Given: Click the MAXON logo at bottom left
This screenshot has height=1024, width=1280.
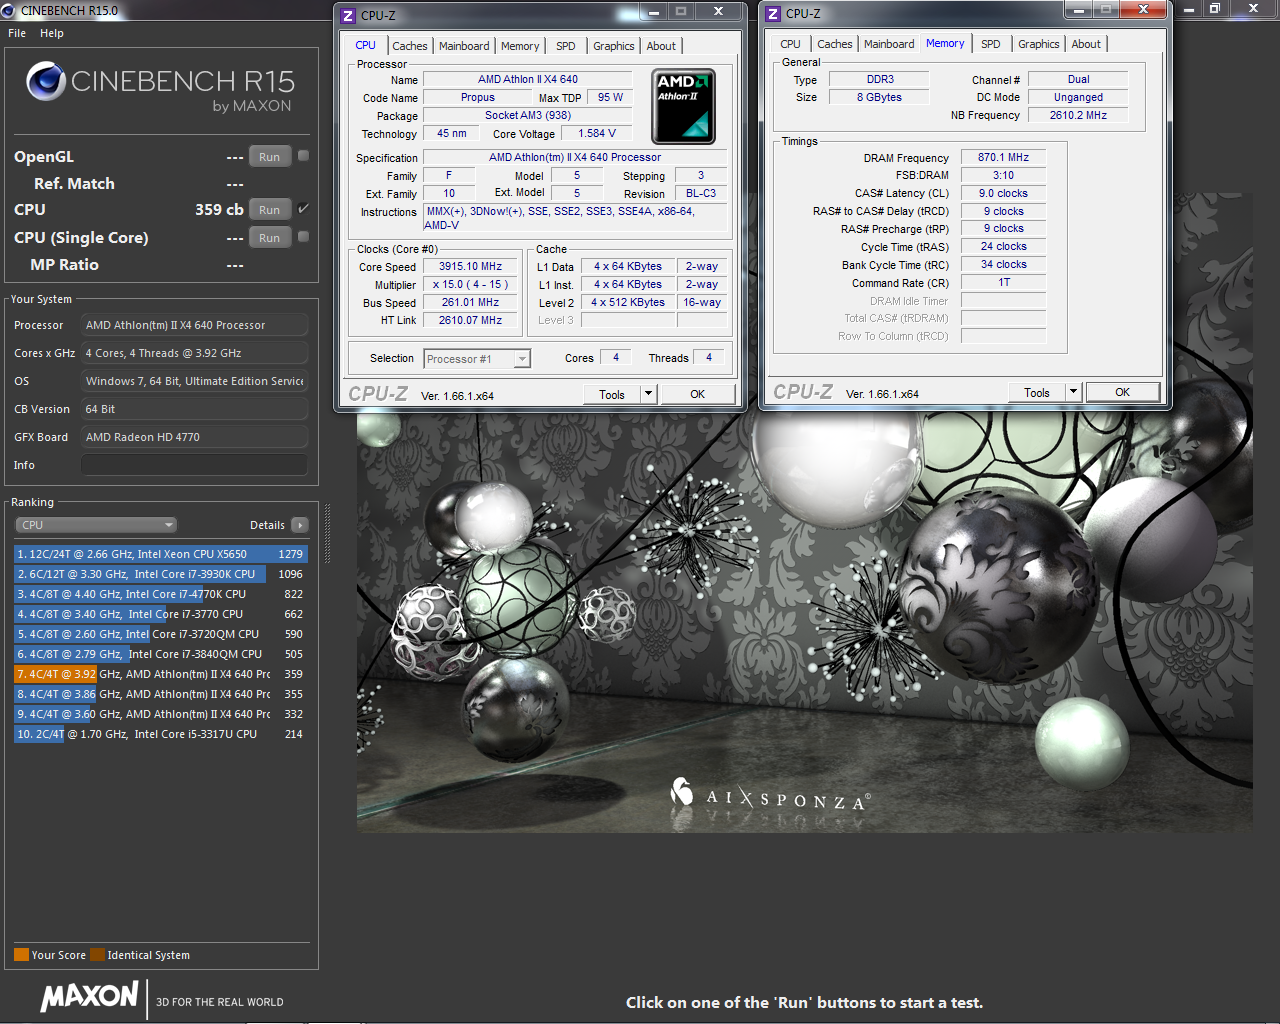Looking at the screenshot, I should 90,996.
